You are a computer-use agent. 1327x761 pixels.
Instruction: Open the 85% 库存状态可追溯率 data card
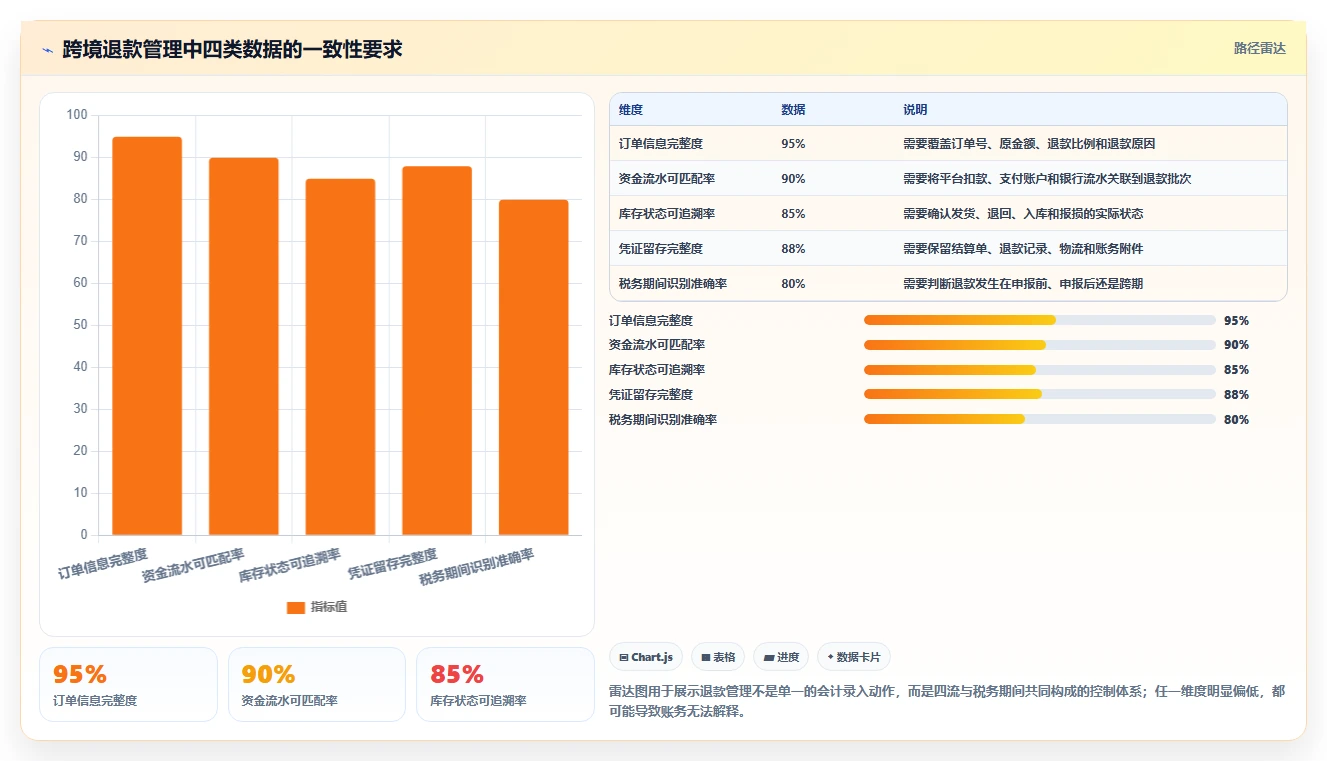[x=505, y=684]
